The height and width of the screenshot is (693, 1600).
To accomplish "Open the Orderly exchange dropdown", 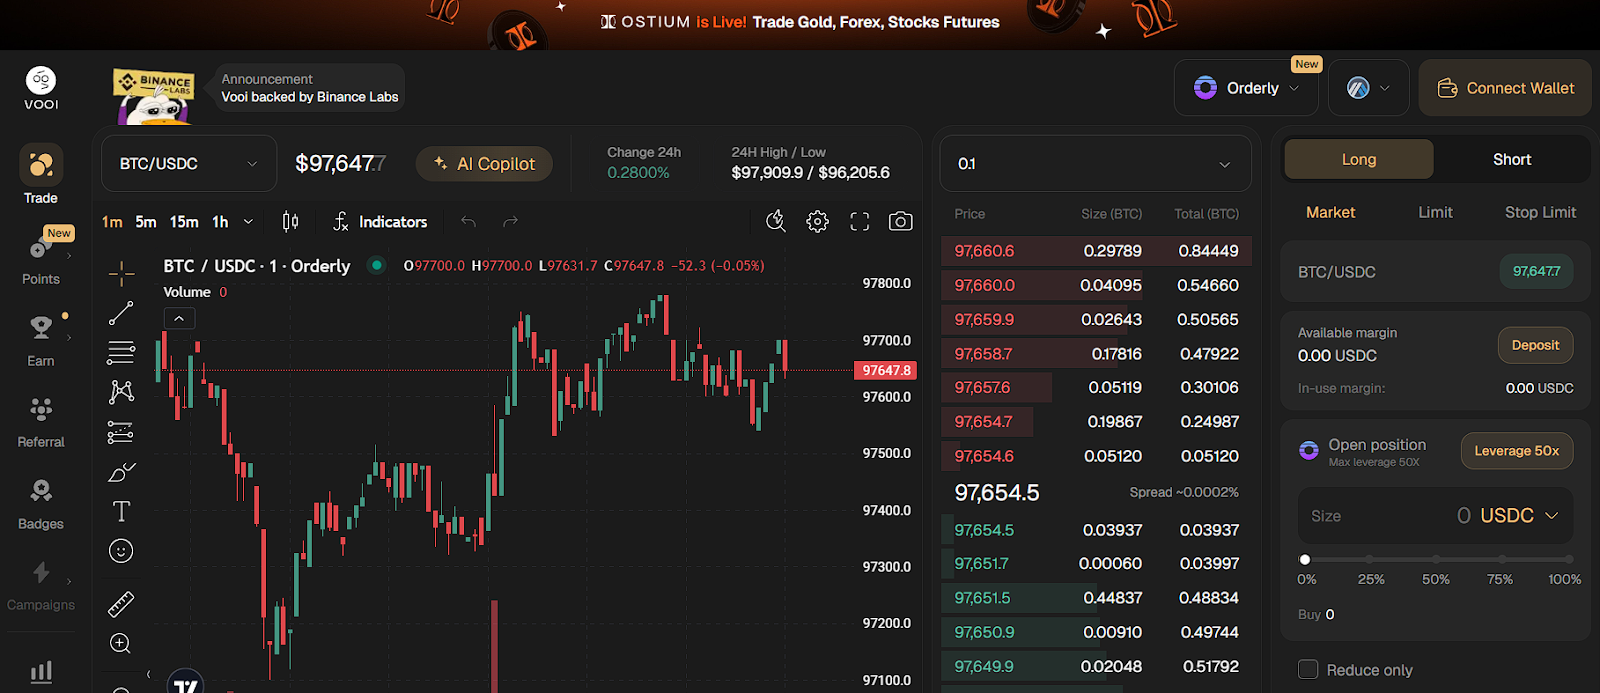I will click(x=1246, y=88).
